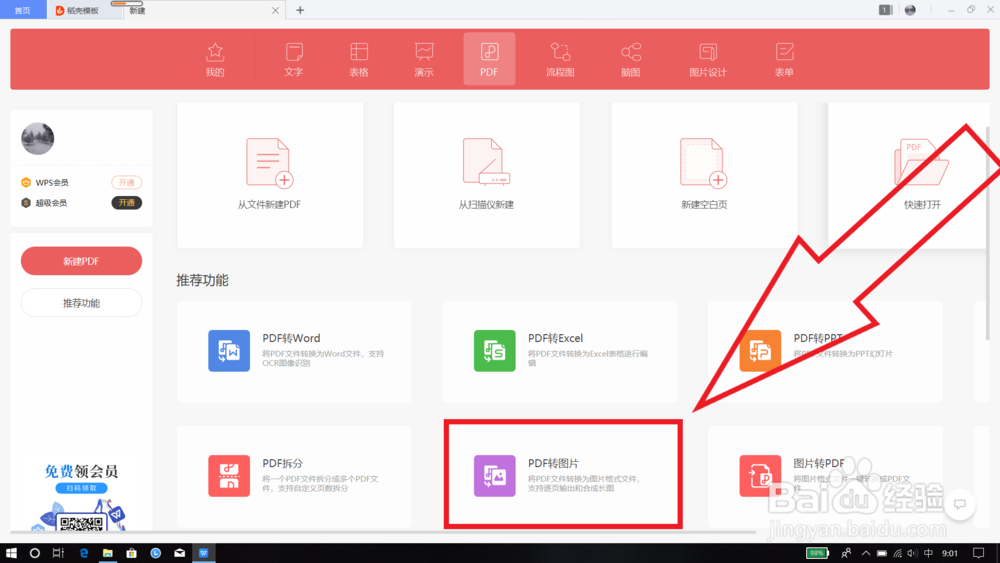The image size is (1000, 563).
Task: Open the feedback chat bubble button
Action: click(x=960, y=504)
